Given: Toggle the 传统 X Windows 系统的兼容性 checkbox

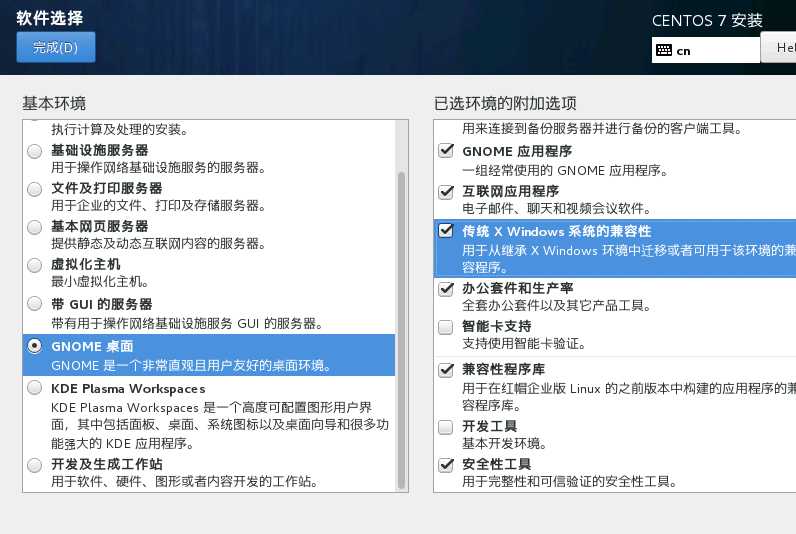Looking at the screenshot, I should pos(446,230).
